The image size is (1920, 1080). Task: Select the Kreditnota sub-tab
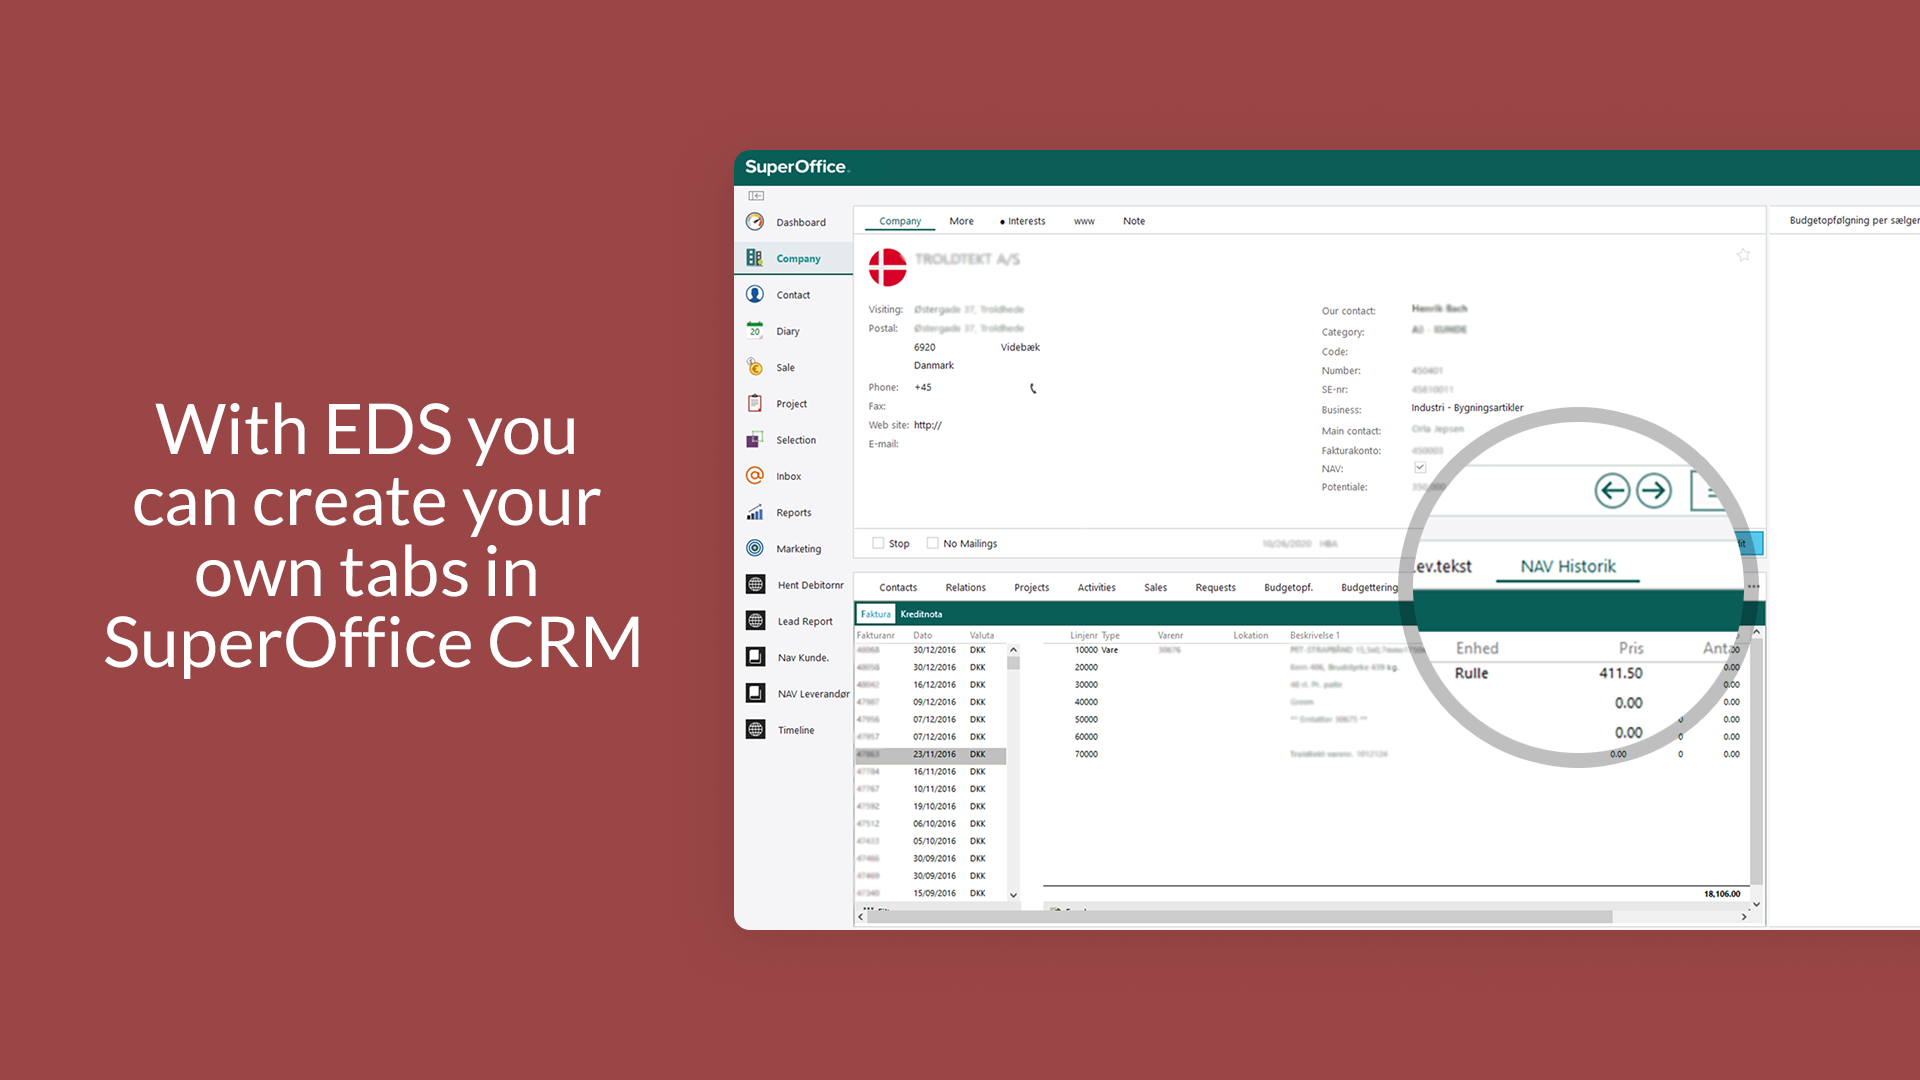coord(921,614)
